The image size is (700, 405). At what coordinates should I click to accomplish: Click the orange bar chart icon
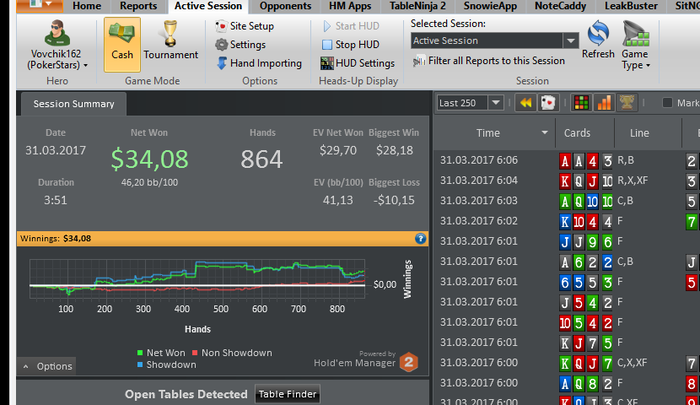click(x=604, y=103)
